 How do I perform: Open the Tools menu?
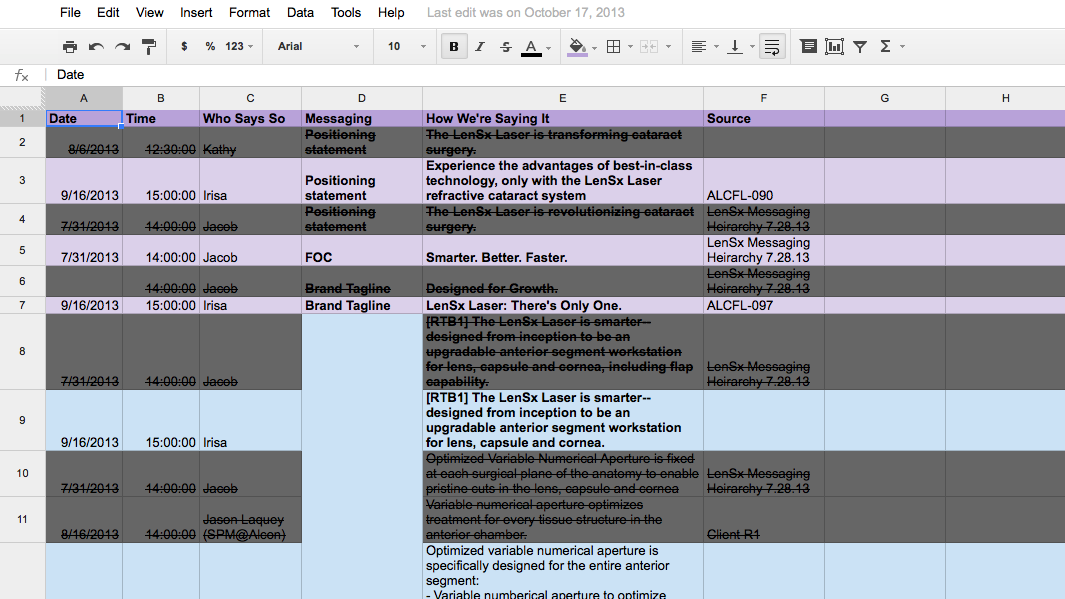coord(346,13)
